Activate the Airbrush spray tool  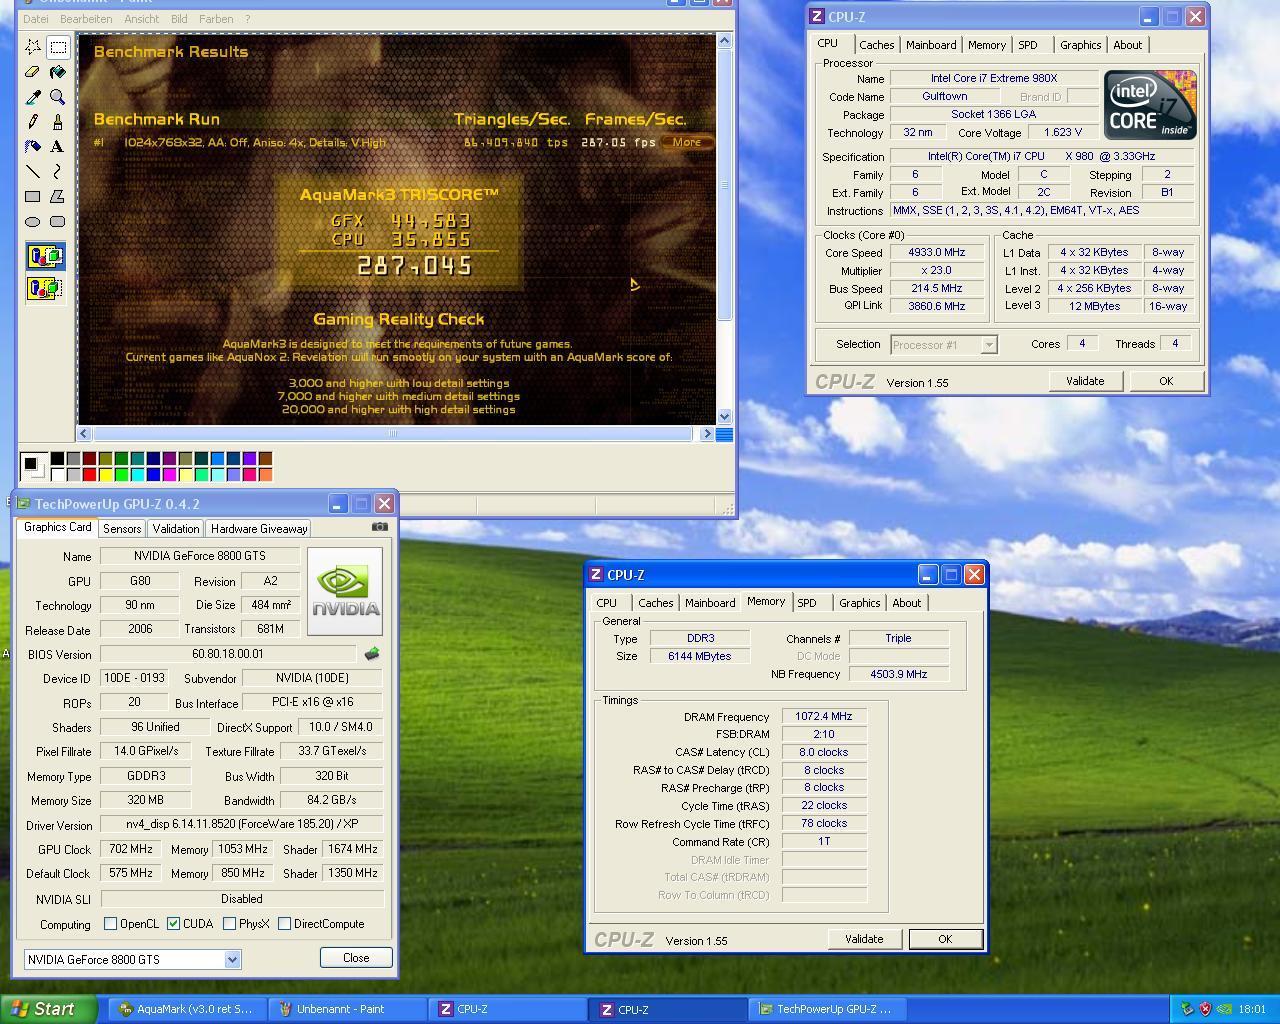coord(33,147)
